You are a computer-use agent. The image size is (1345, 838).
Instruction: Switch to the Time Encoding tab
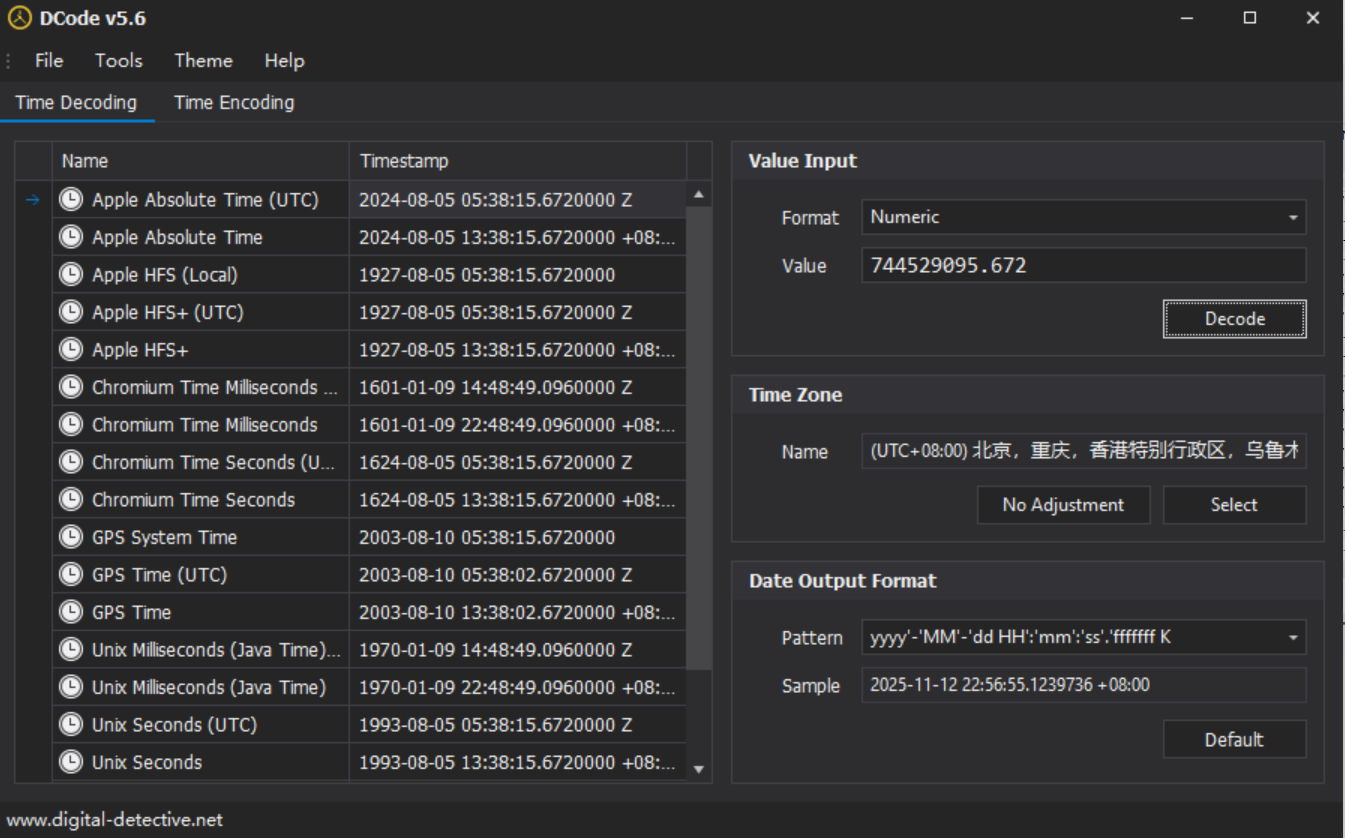point(234,102)
